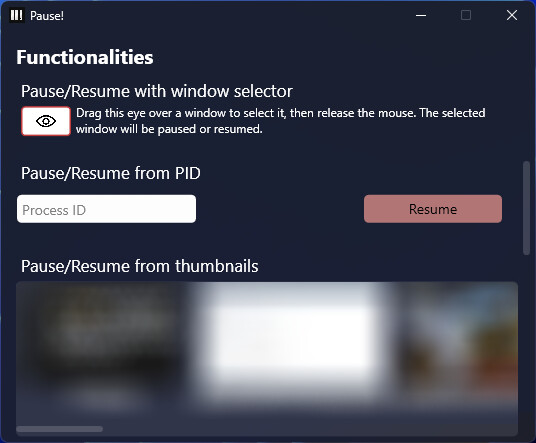
Task: Close the Pause! window
Action: [x=512, y=15]
